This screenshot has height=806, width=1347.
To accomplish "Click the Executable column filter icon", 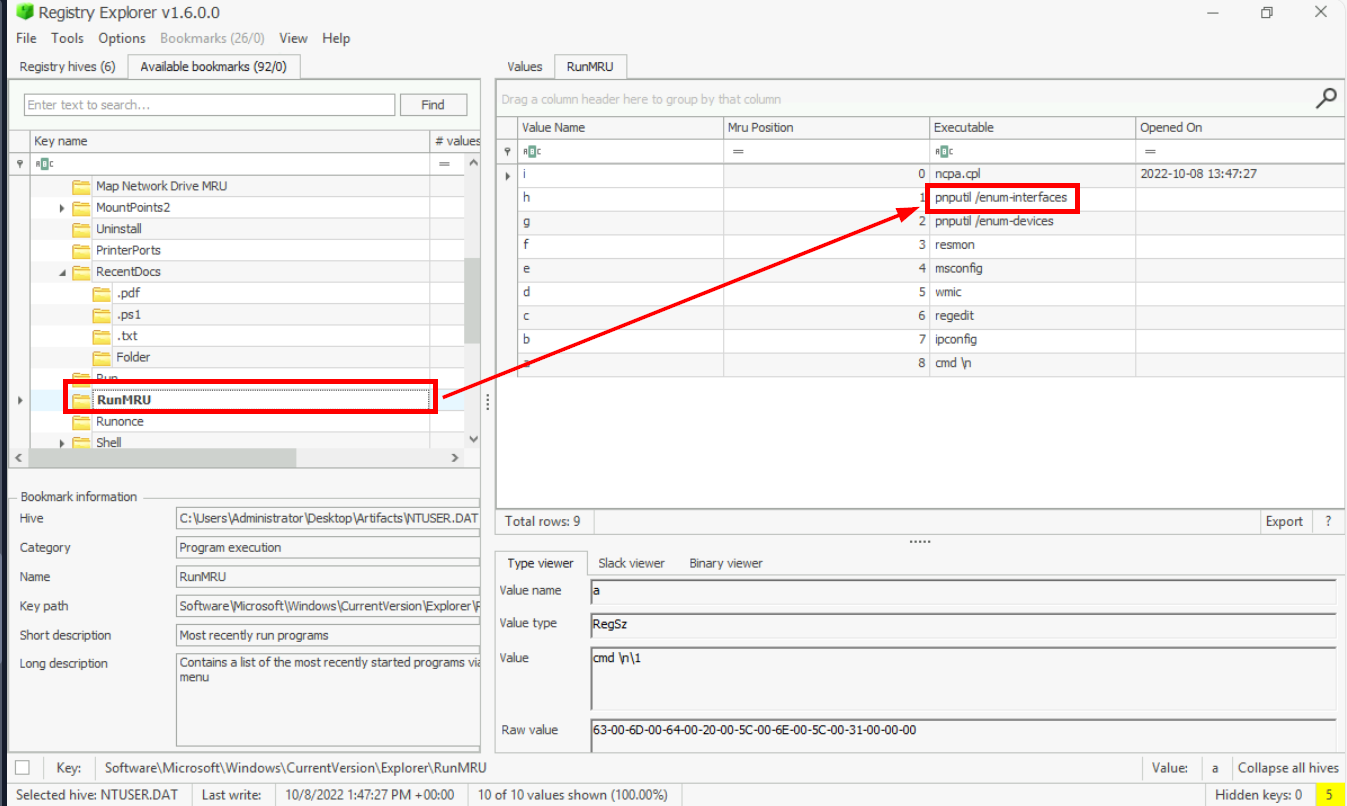I will (x=944, y=152).
